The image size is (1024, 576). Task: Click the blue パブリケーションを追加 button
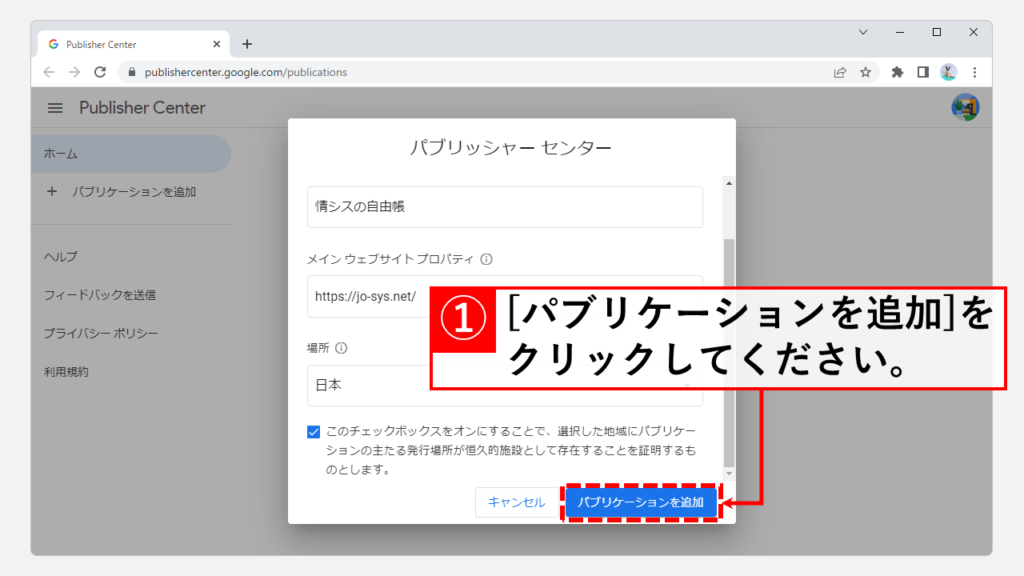pyautogui.click(x=640, y=502)
